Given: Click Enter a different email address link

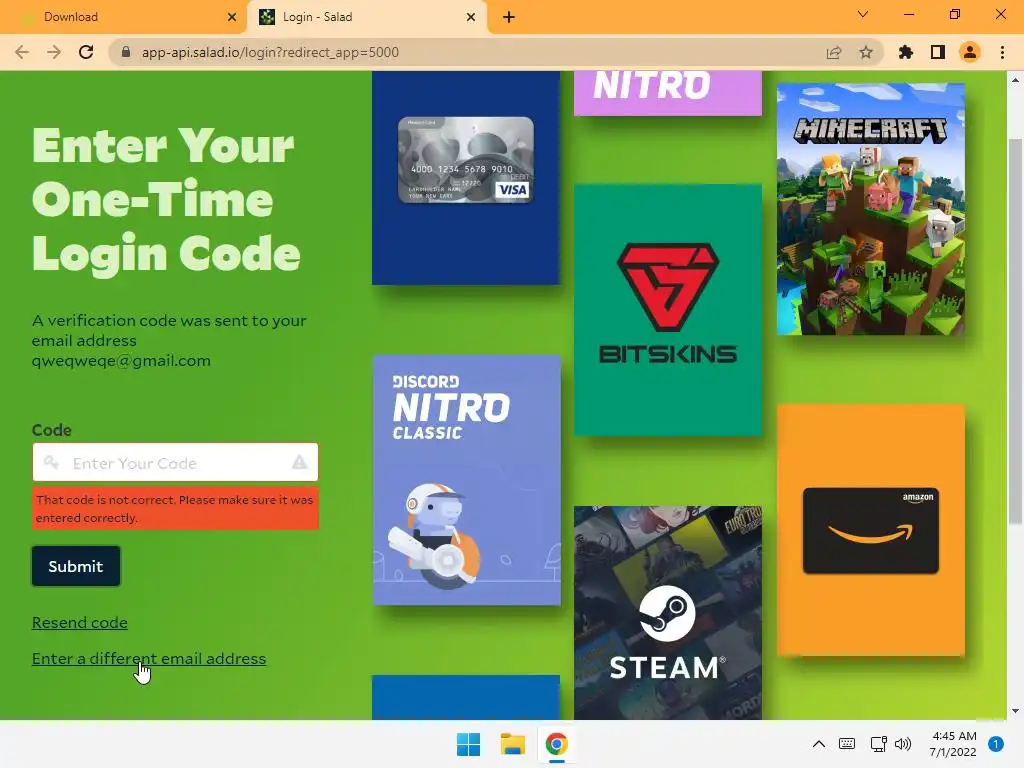Looking at the screenshot, I should click(149, 658).
